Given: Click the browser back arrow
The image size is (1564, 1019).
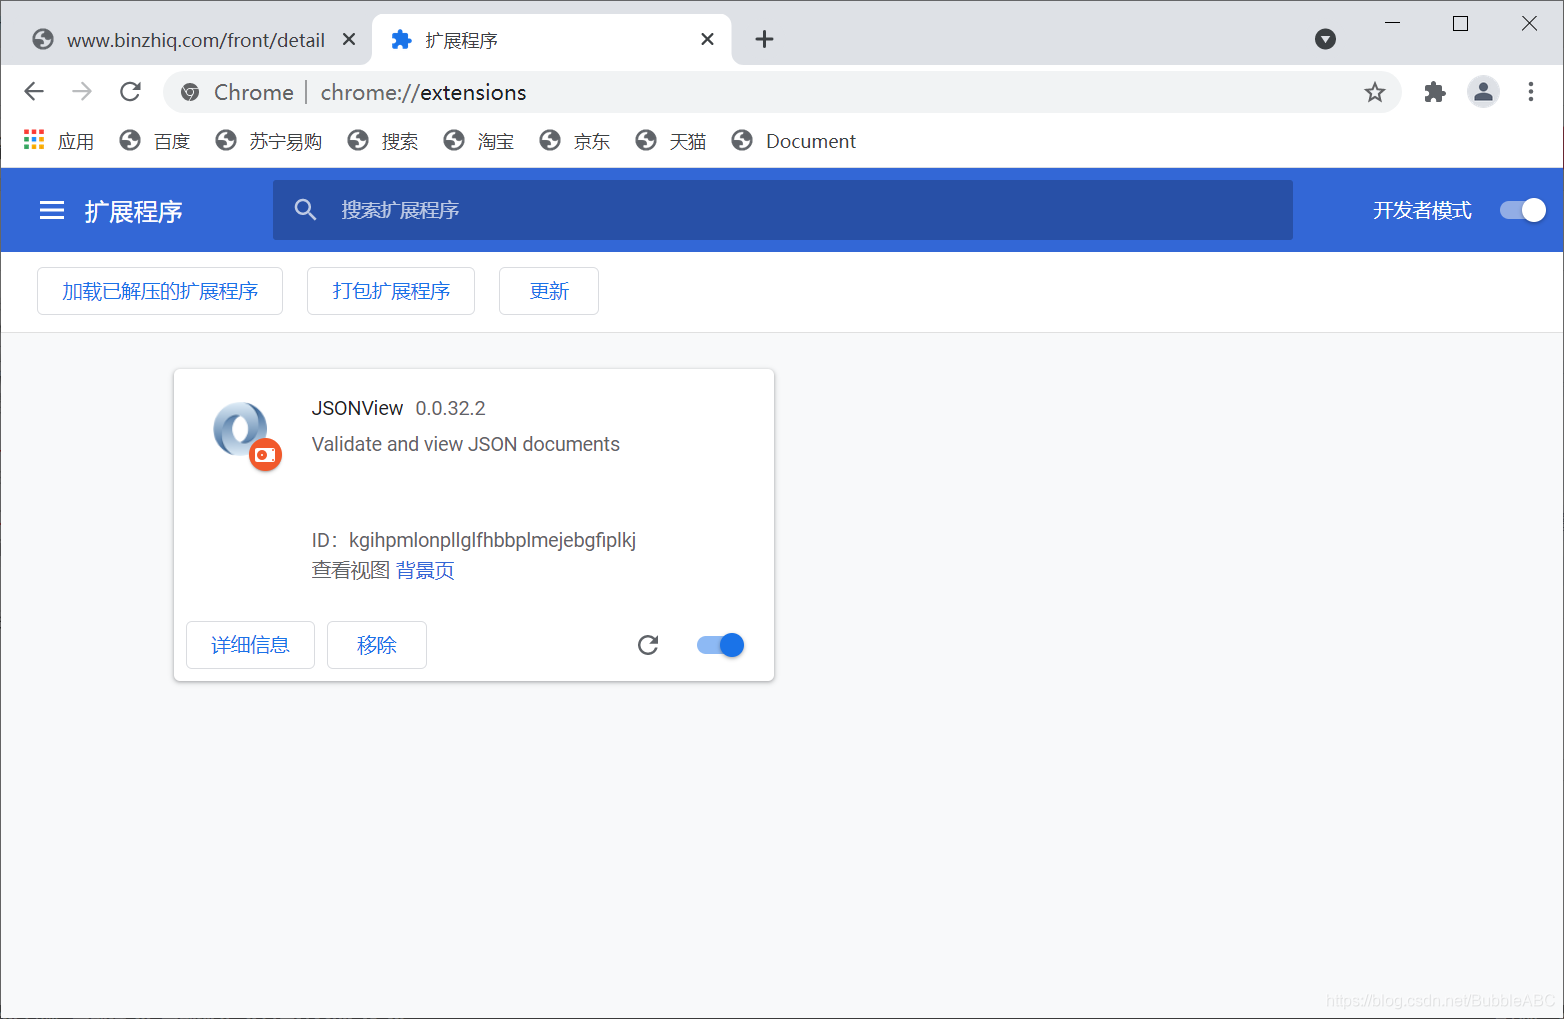Looking at the screenshot, I should point(34,92).
